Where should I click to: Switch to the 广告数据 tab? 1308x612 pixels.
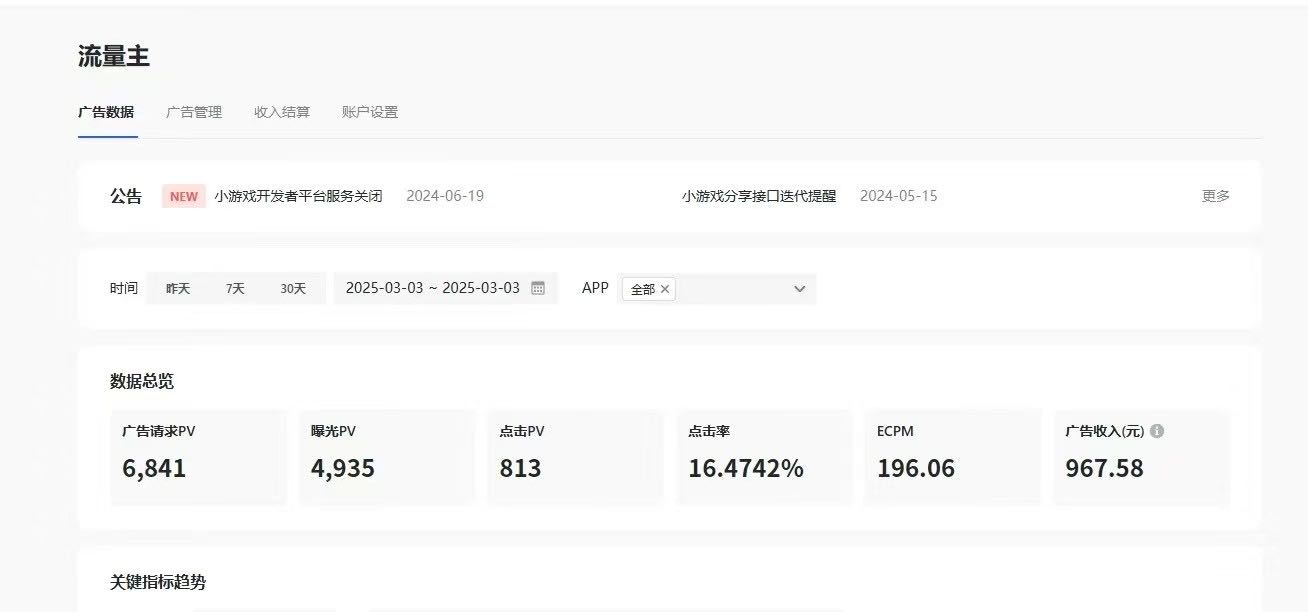[x=106, y=112]
